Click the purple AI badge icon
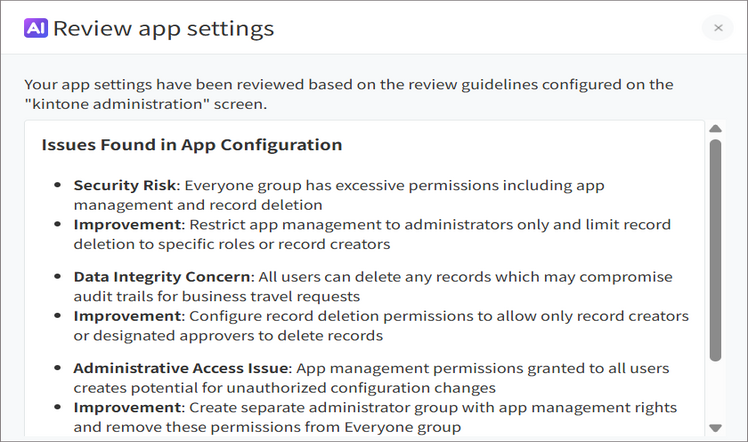Viewport: 748px width, 442px height. 36,28
